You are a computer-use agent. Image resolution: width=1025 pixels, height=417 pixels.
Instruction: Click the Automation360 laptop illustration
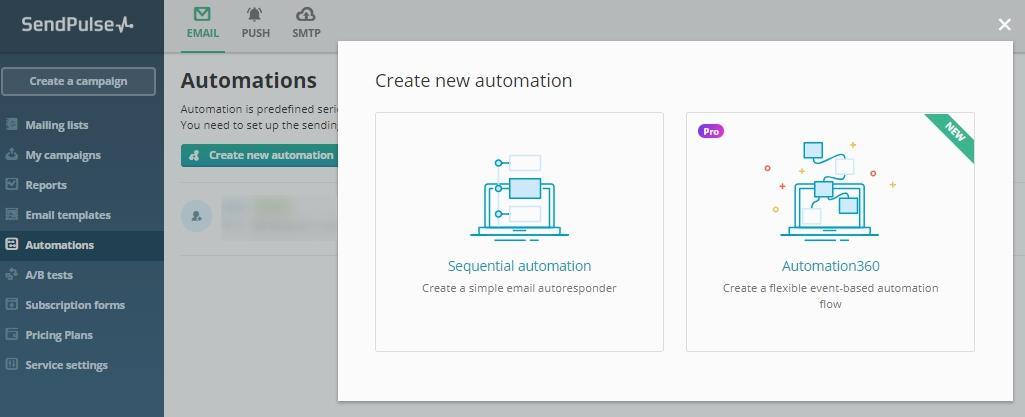coord(830,191)
